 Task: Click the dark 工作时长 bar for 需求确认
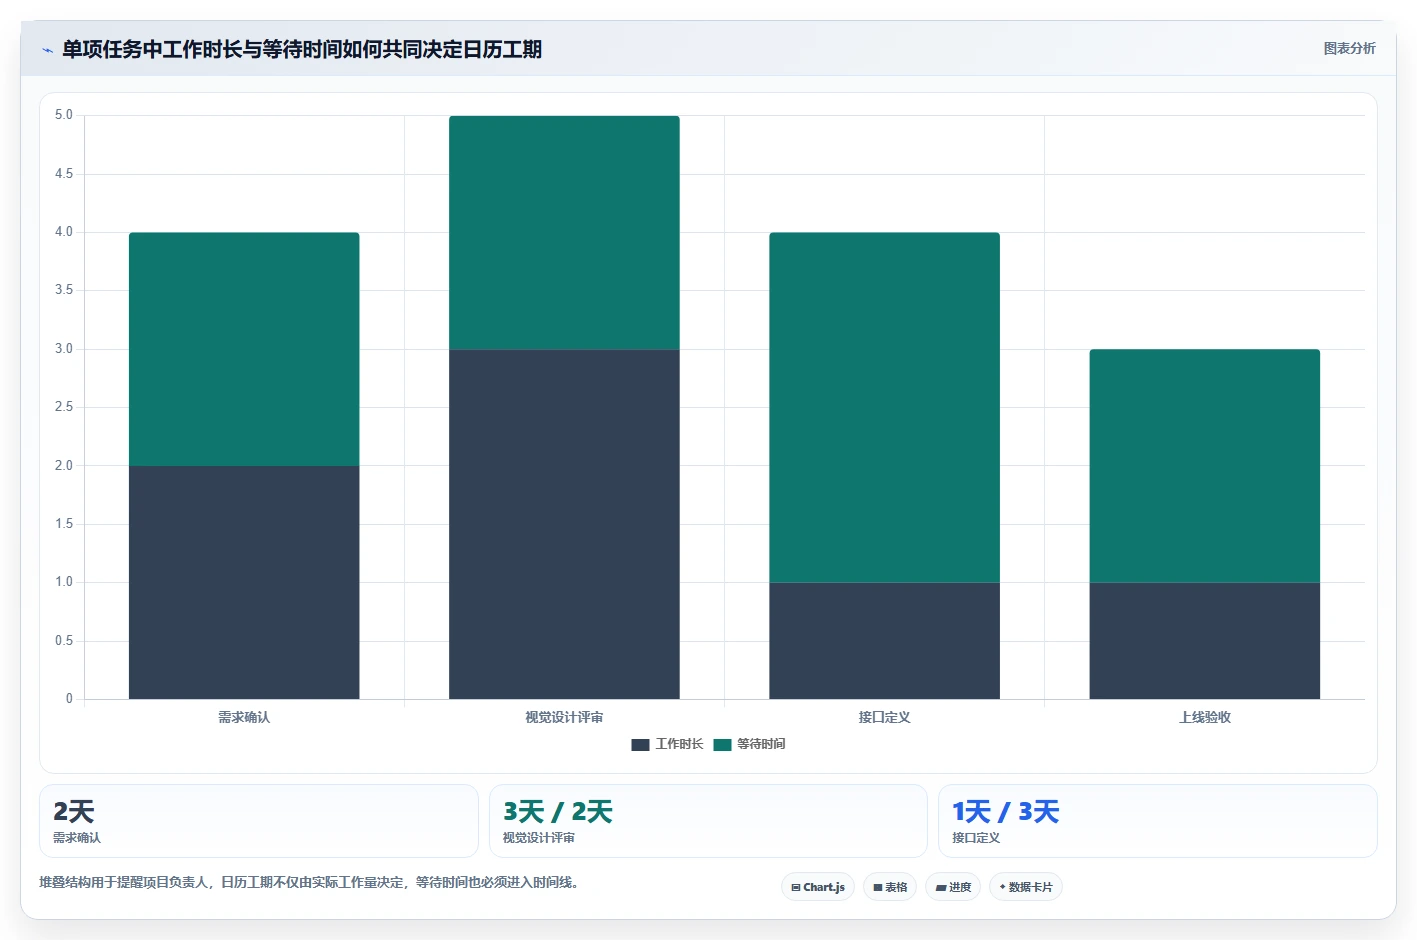[244, 582]
